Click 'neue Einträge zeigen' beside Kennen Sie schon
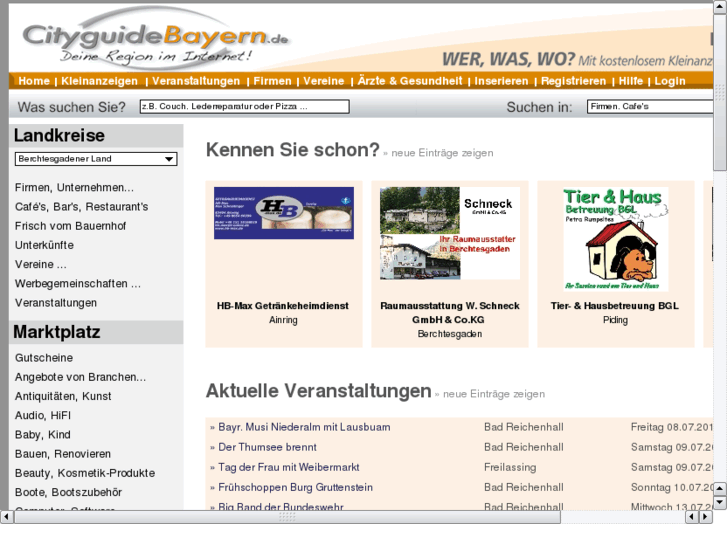Viewport: 727px width, 545px height. 442,153
